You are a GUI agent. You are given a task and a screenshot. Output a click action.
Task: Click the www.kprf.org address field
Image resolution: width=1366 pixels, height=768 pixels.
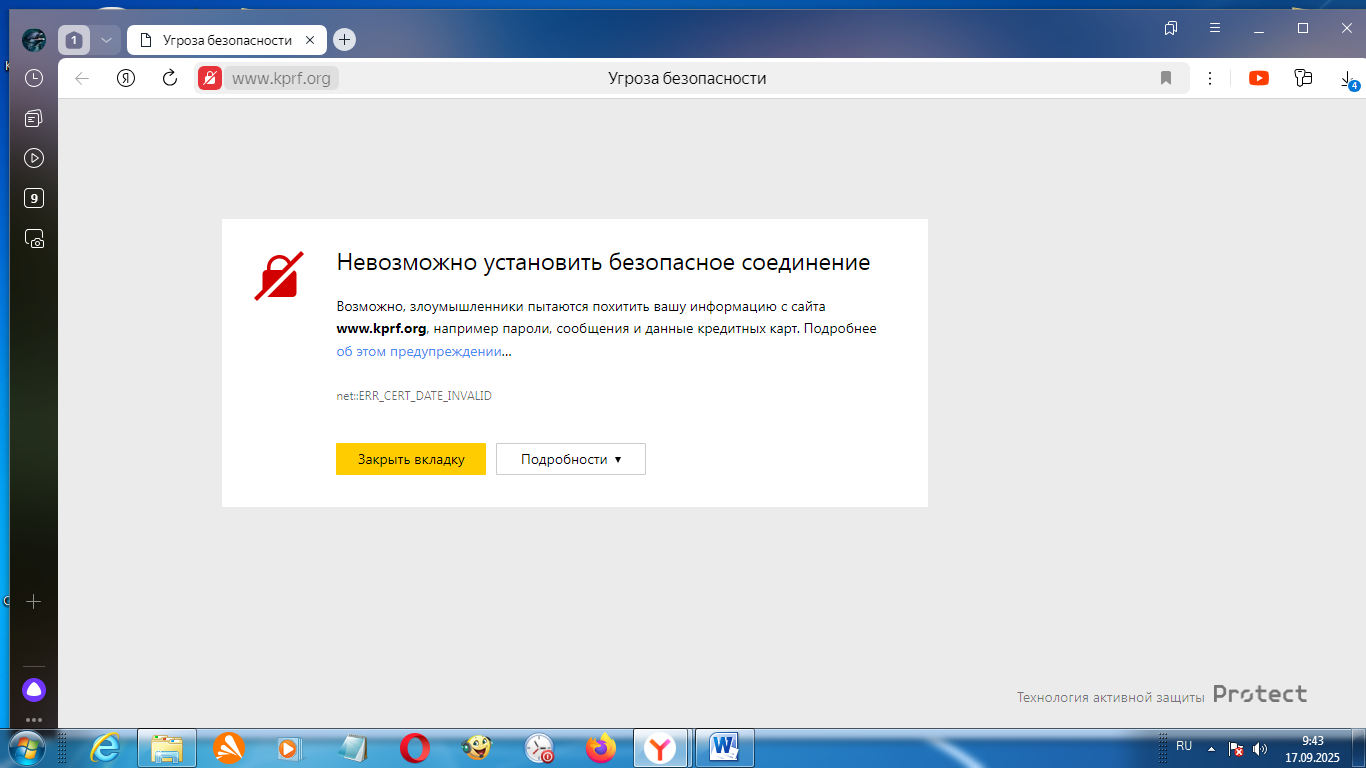point(282,78)
